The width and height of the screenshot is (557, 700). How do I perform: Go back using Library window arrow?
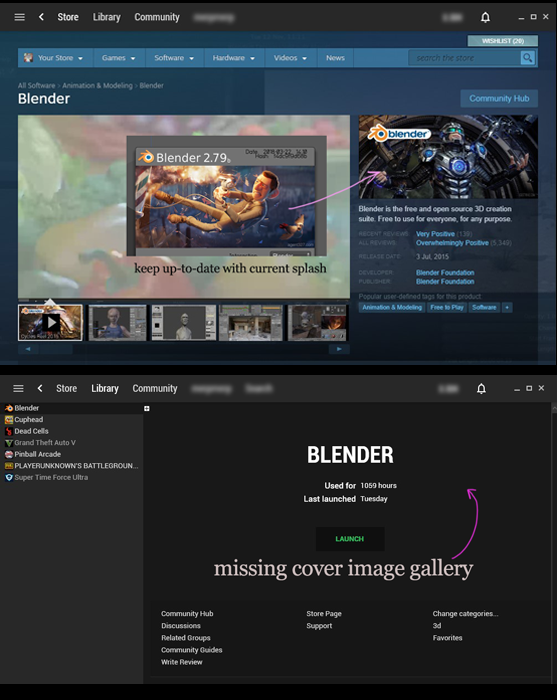(40, 388)
